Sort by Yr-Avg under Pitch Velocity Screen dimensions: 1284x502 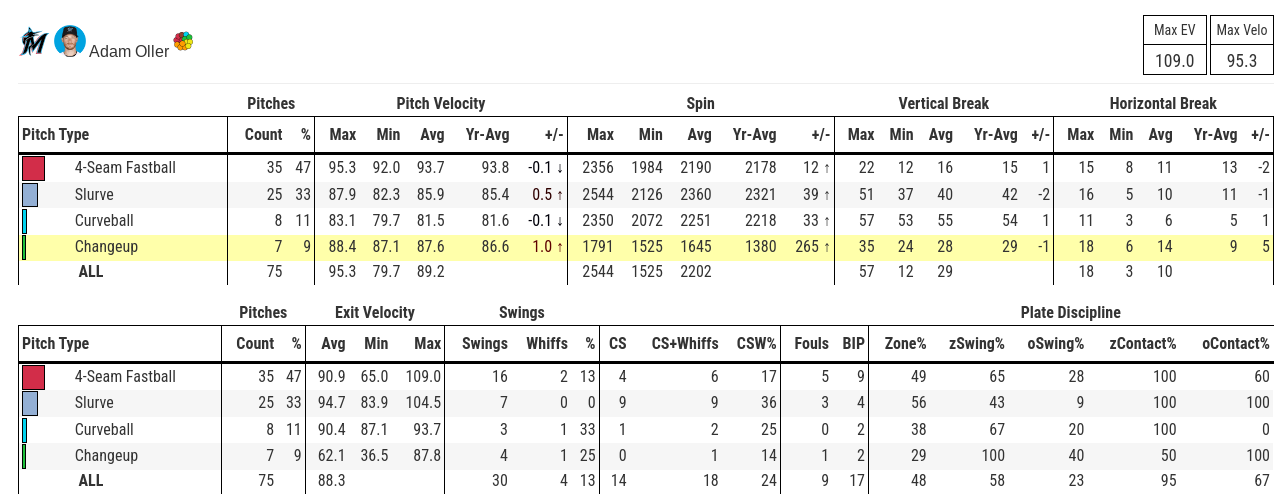tap(487, 135)
